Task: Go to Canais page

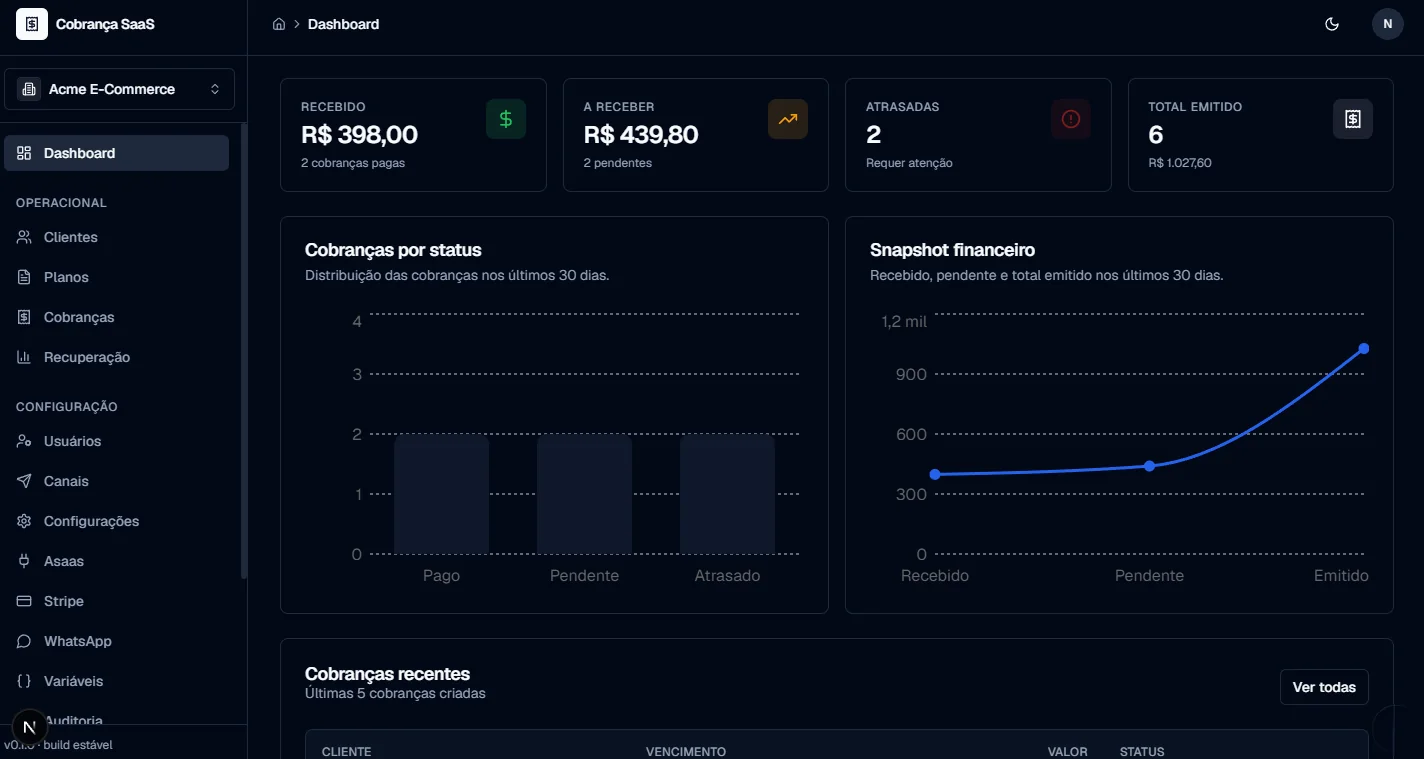Action: 117,481
